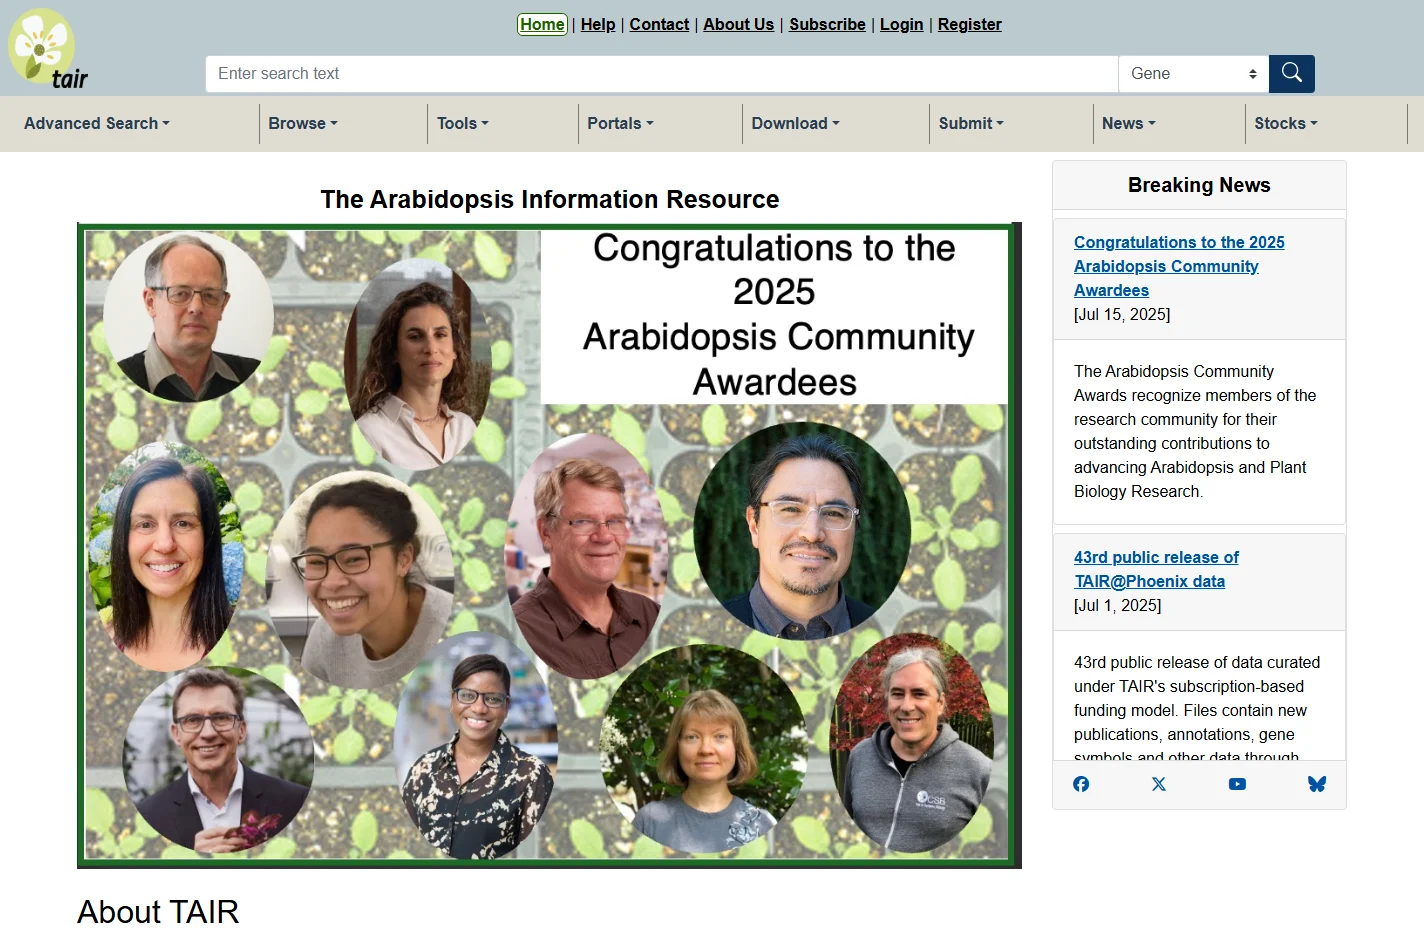
Task: Open TAIR's X (Twitter) icon
Action: pos(1159,784)
